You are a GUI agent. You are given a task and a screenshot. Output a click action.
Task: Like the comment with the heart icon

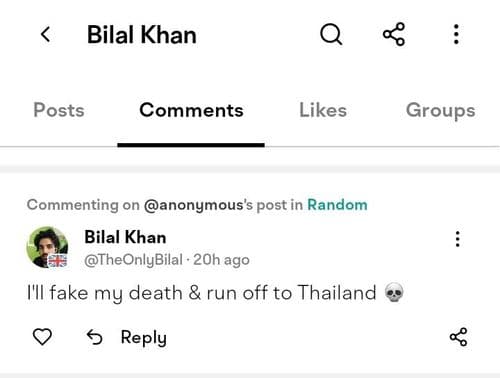(42, 337)
